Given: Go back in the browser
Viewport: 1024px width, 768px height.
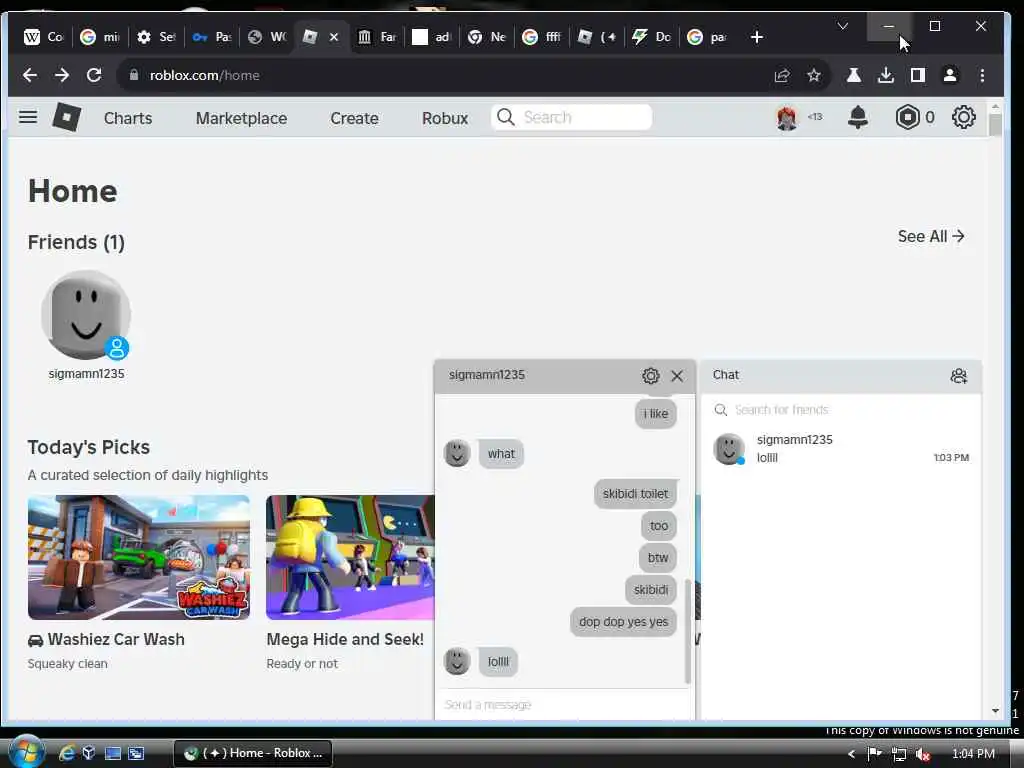Looking at the screenshot, I should [29, 75].
